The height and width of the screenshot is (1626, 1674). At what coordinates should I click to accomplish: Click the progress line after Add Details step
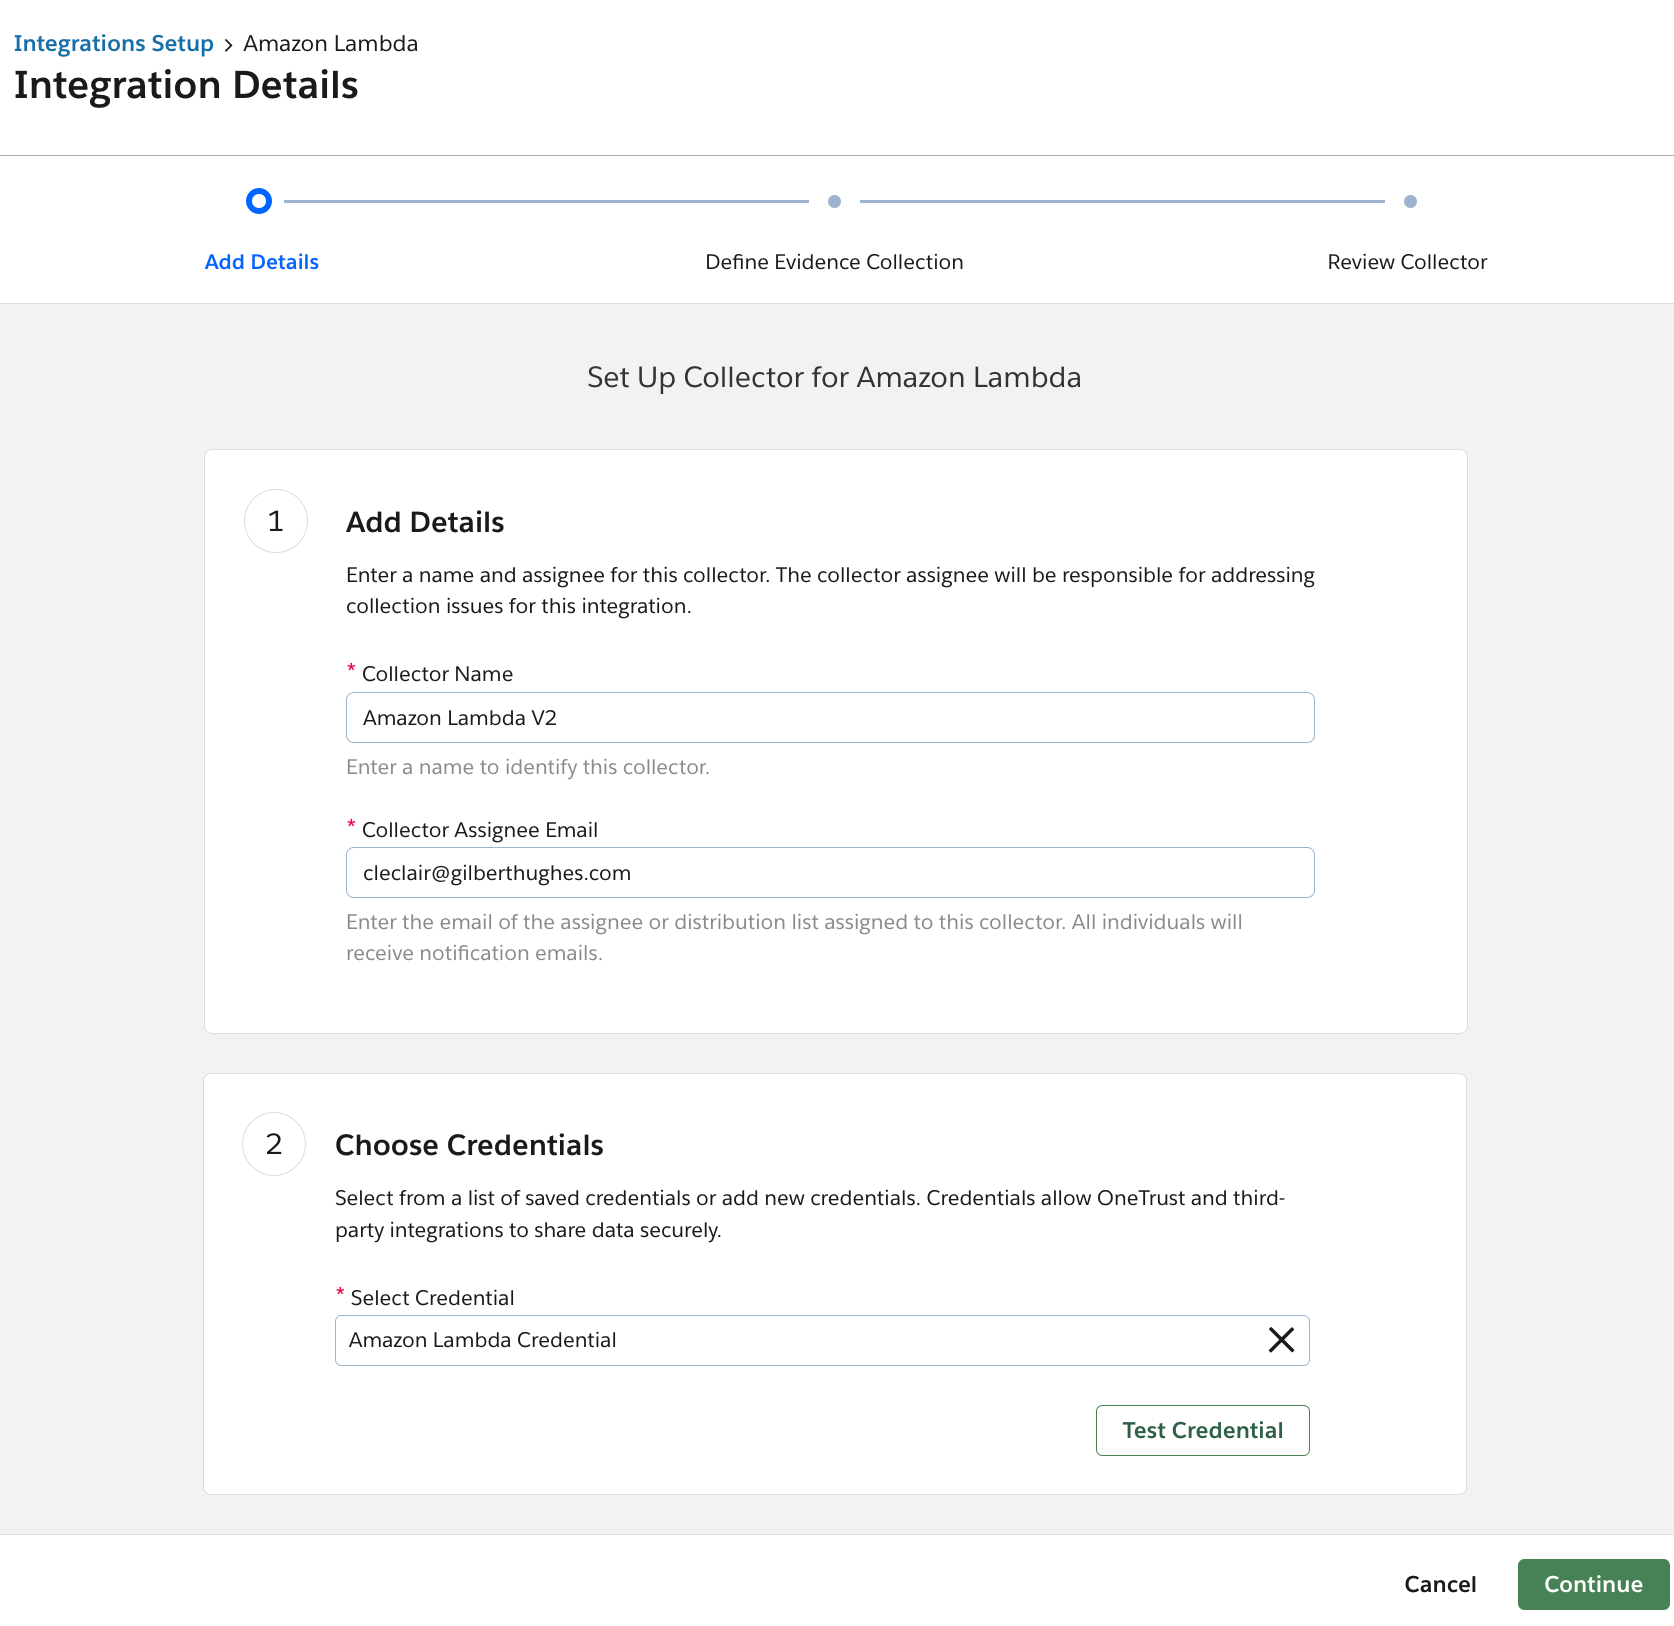(x=546, y=201)
